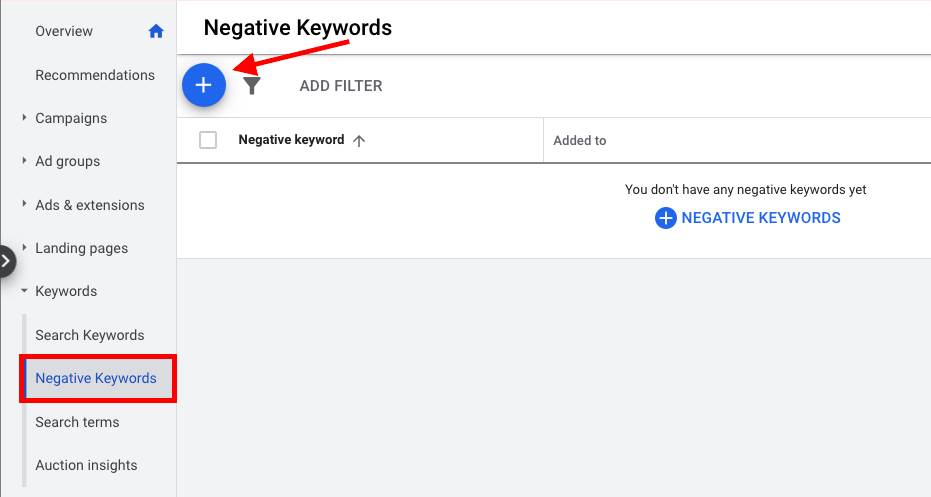Screen dimensions: 931x497
Task: Open Search terms page
Action: [77, 422]
